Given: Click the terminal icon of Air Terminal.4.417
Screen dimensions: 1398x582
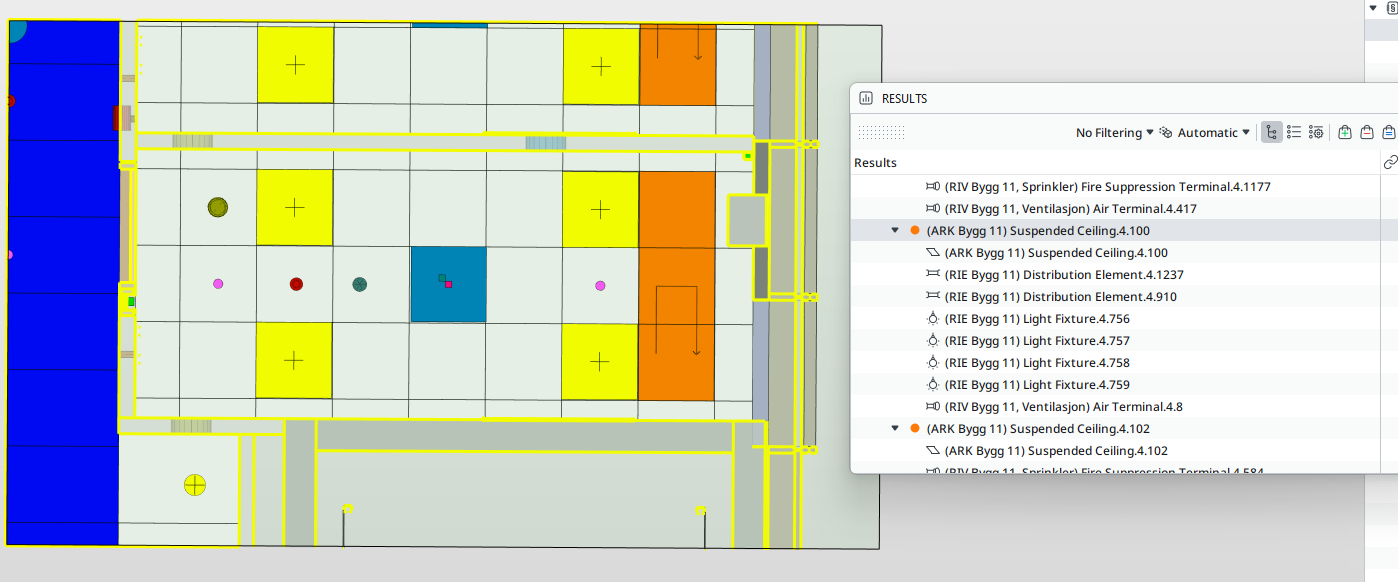Looking at the screenshot, I should tap(933, 209).
